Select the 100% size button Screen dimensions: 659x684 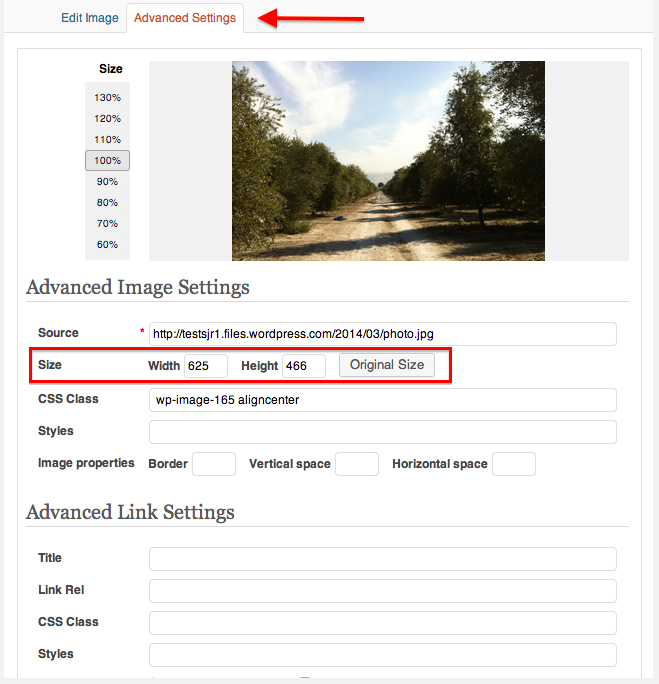click(107, 160)
